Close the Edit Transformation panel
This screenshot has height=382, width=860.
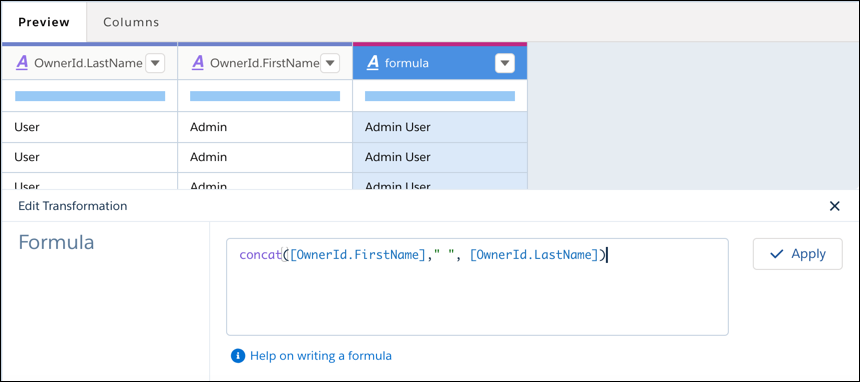tap(834, 206)
